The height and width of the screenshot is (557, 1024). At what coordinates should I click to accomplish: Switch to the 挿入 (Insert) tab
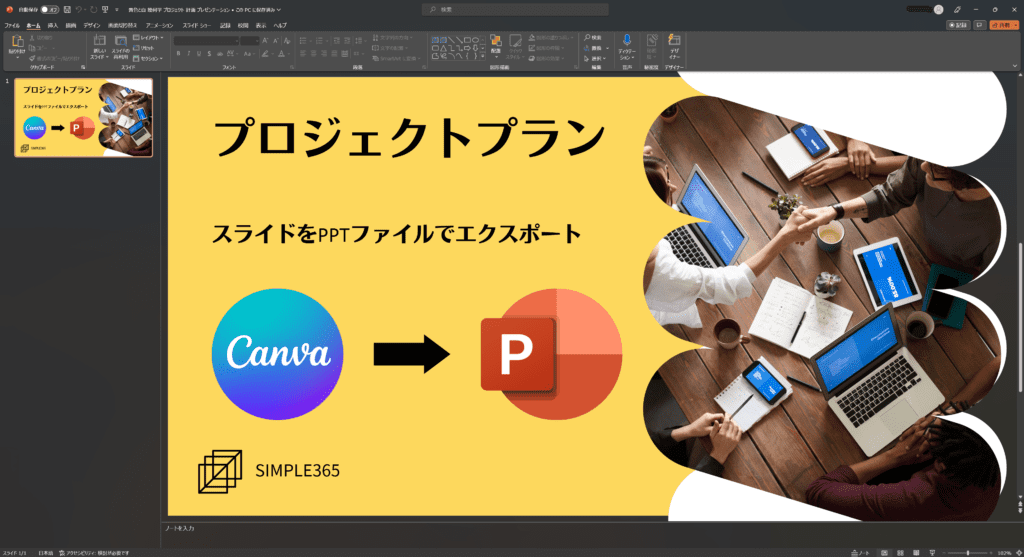53,25
